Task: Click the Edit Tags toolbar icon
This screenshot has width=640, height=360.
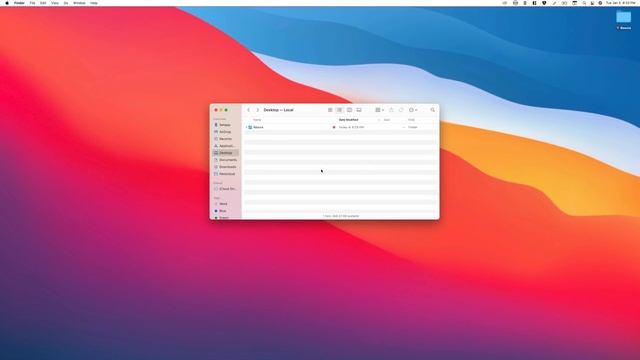Action: click(401, 110)
